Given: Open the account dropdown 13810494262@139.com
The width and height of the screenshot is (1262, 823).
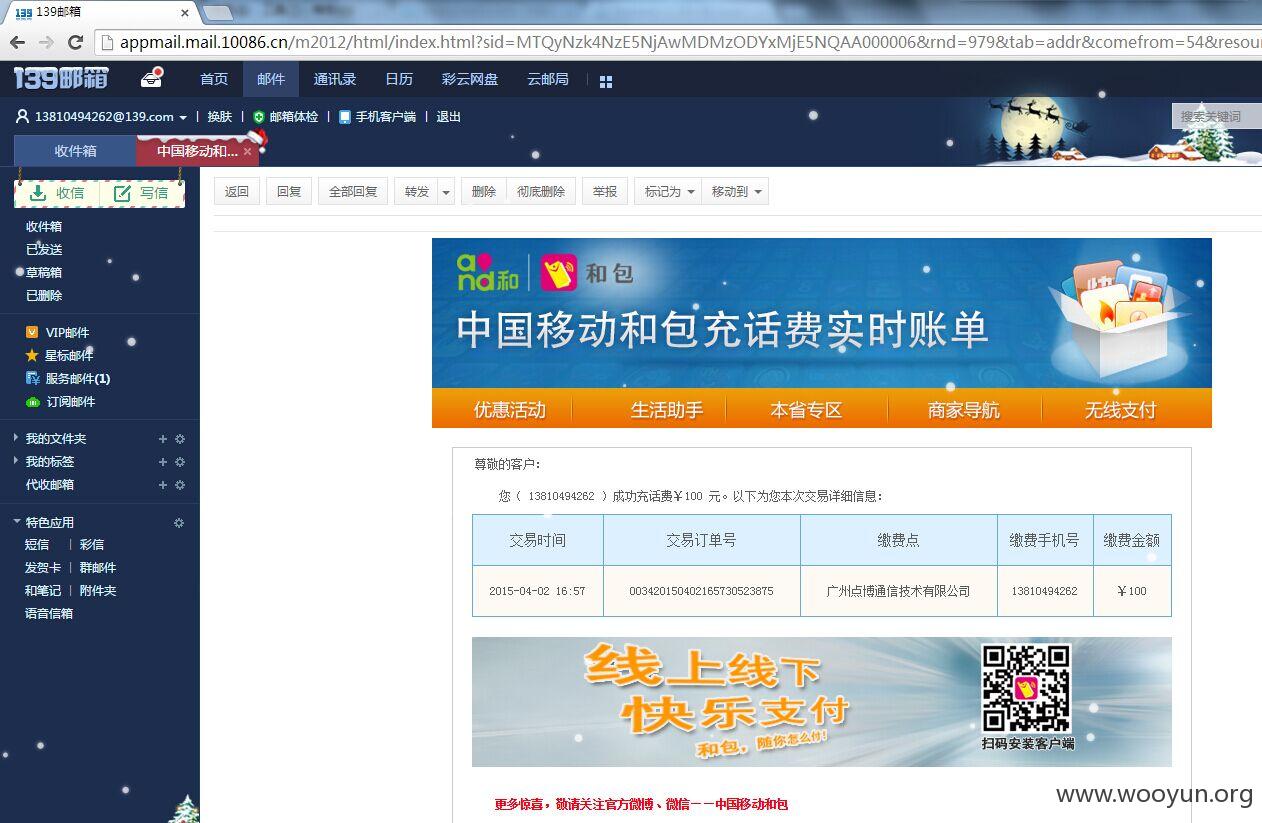Looking at the screenshot, I should [183, 118].
